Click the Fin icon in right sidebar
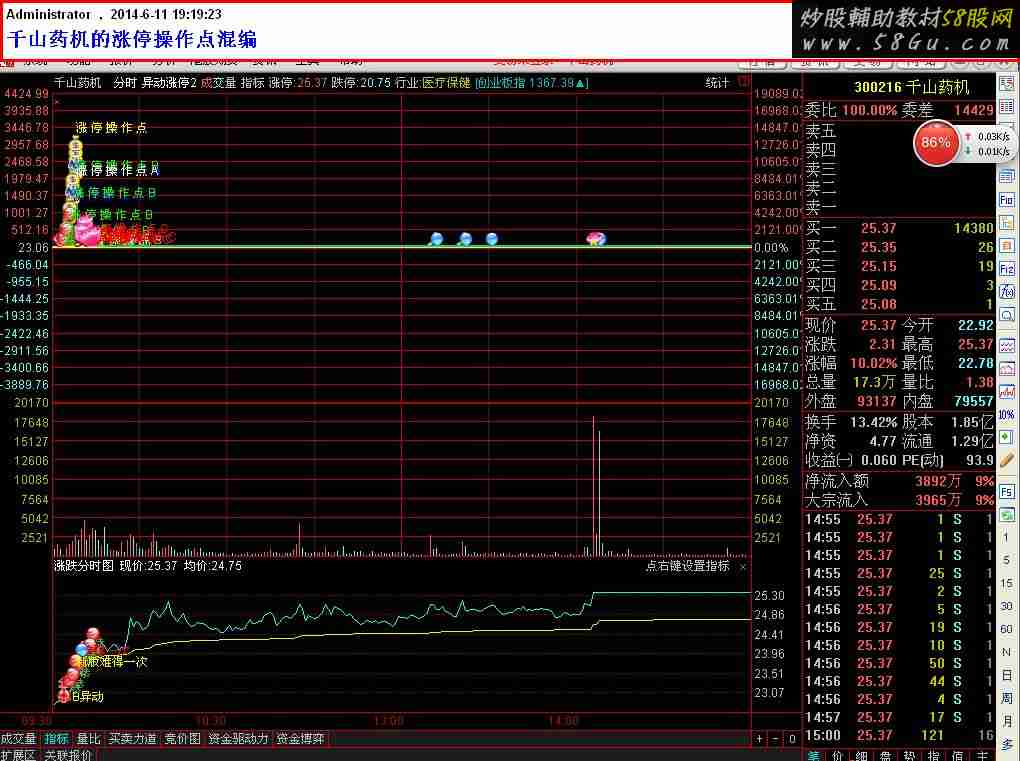 tap(1006, 201)
